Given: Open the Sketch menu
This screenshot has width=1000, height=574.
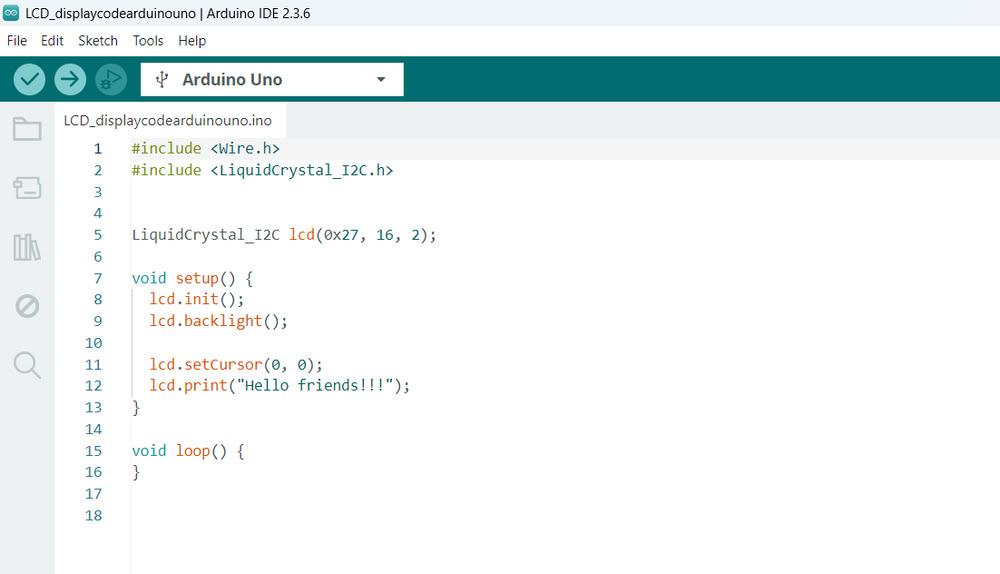Looking at the screenshot, I should pos(98,41).
